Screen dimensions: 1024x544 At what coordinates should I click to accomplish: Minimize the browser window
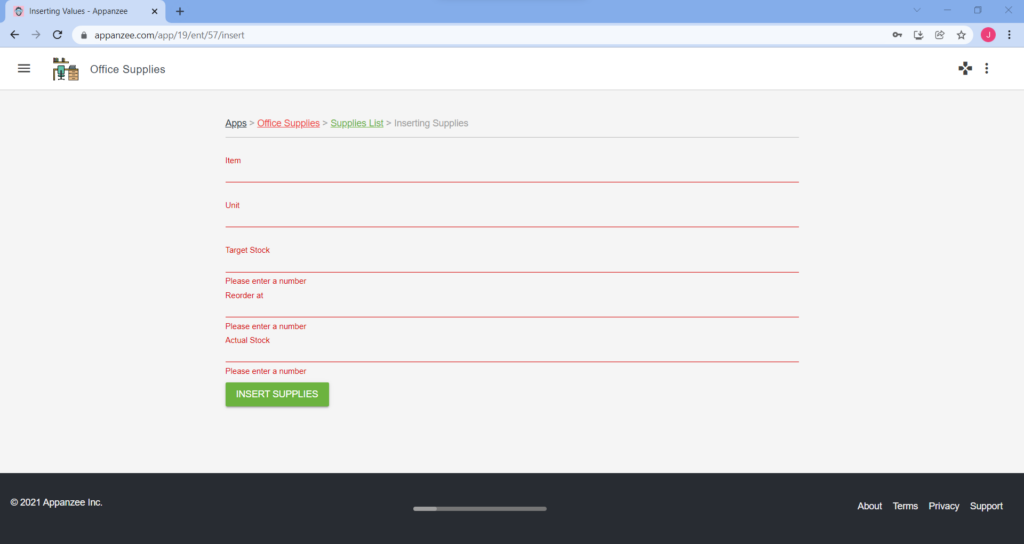tap(947, 10)
